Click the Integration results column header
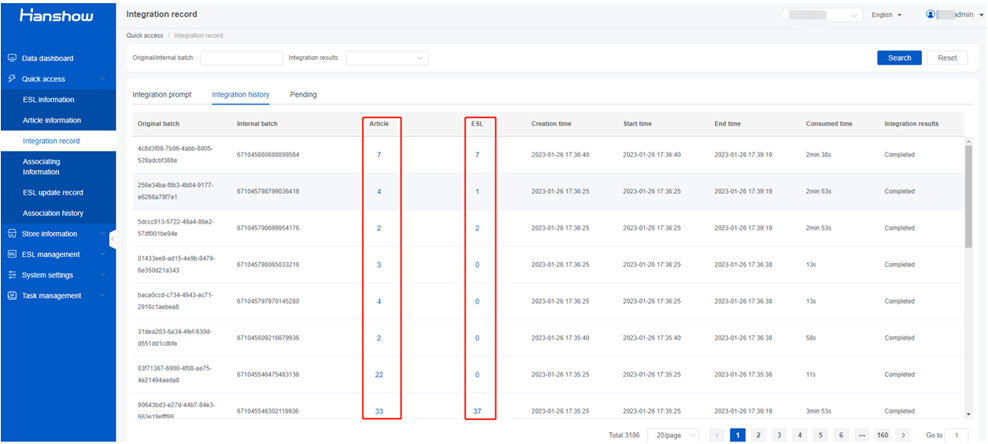Viewport: 988px width, 444px height. (911, 124)
